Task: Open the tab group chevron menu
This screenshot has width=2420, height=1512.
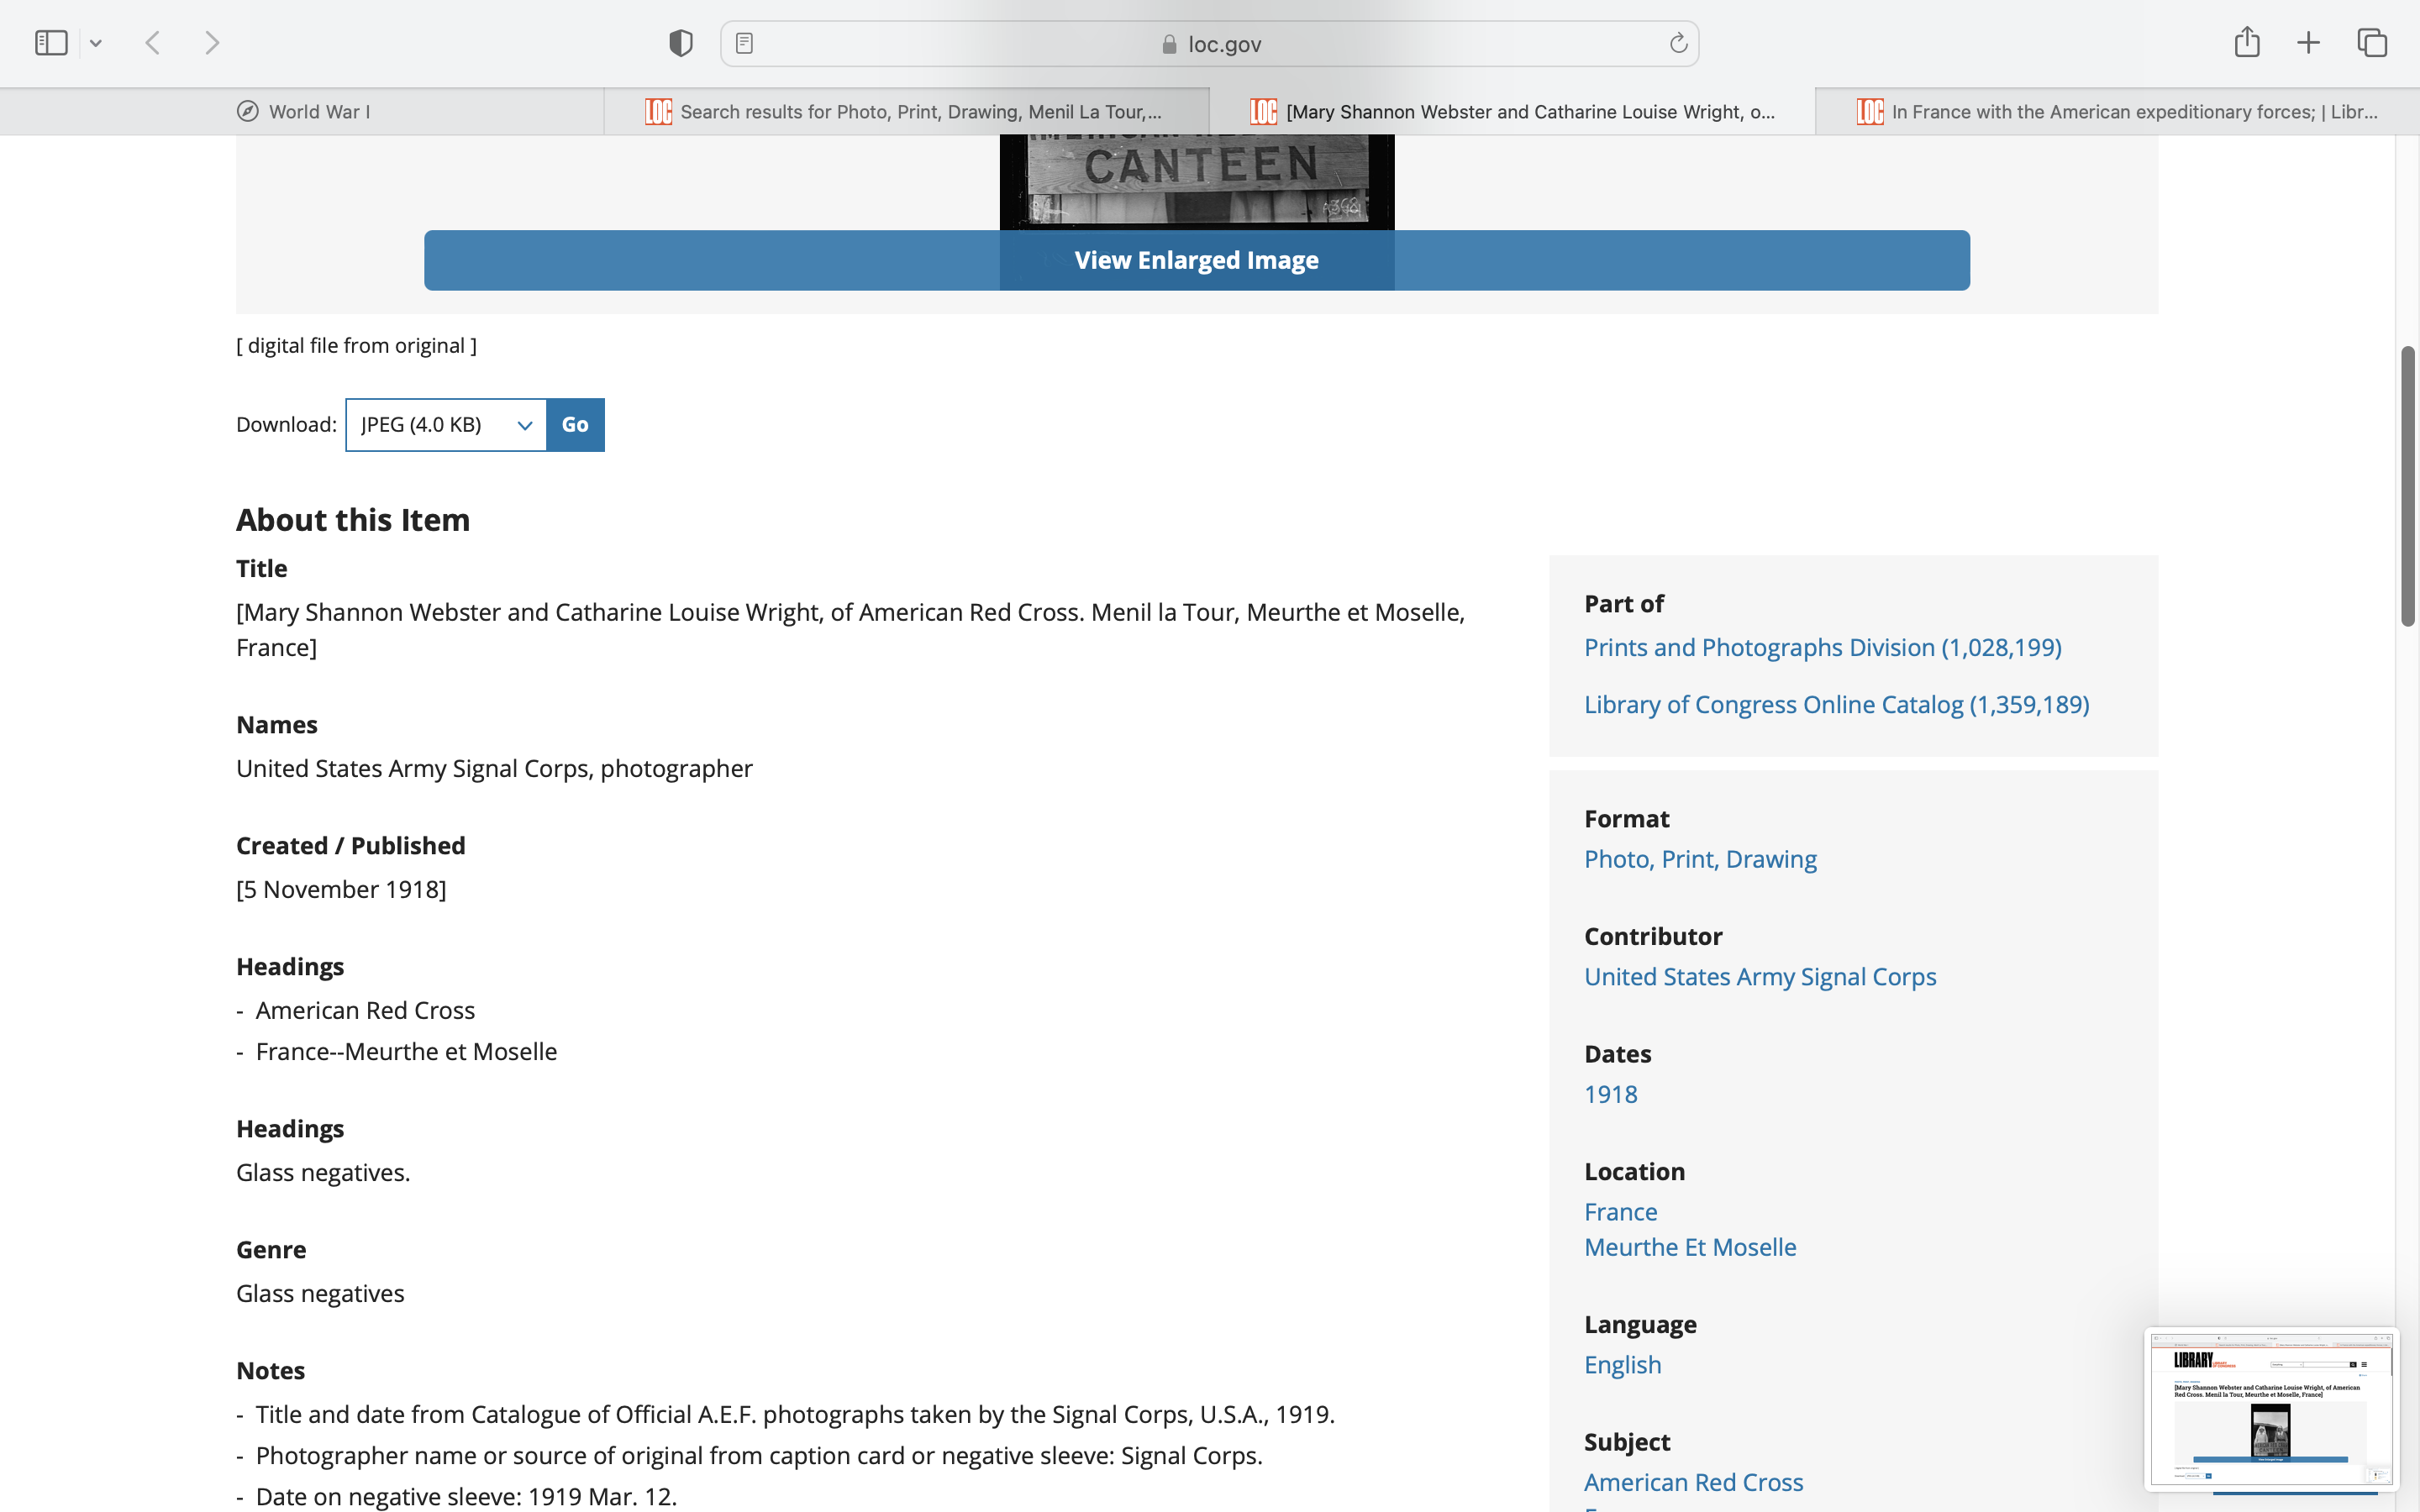Action: point(96,43)
